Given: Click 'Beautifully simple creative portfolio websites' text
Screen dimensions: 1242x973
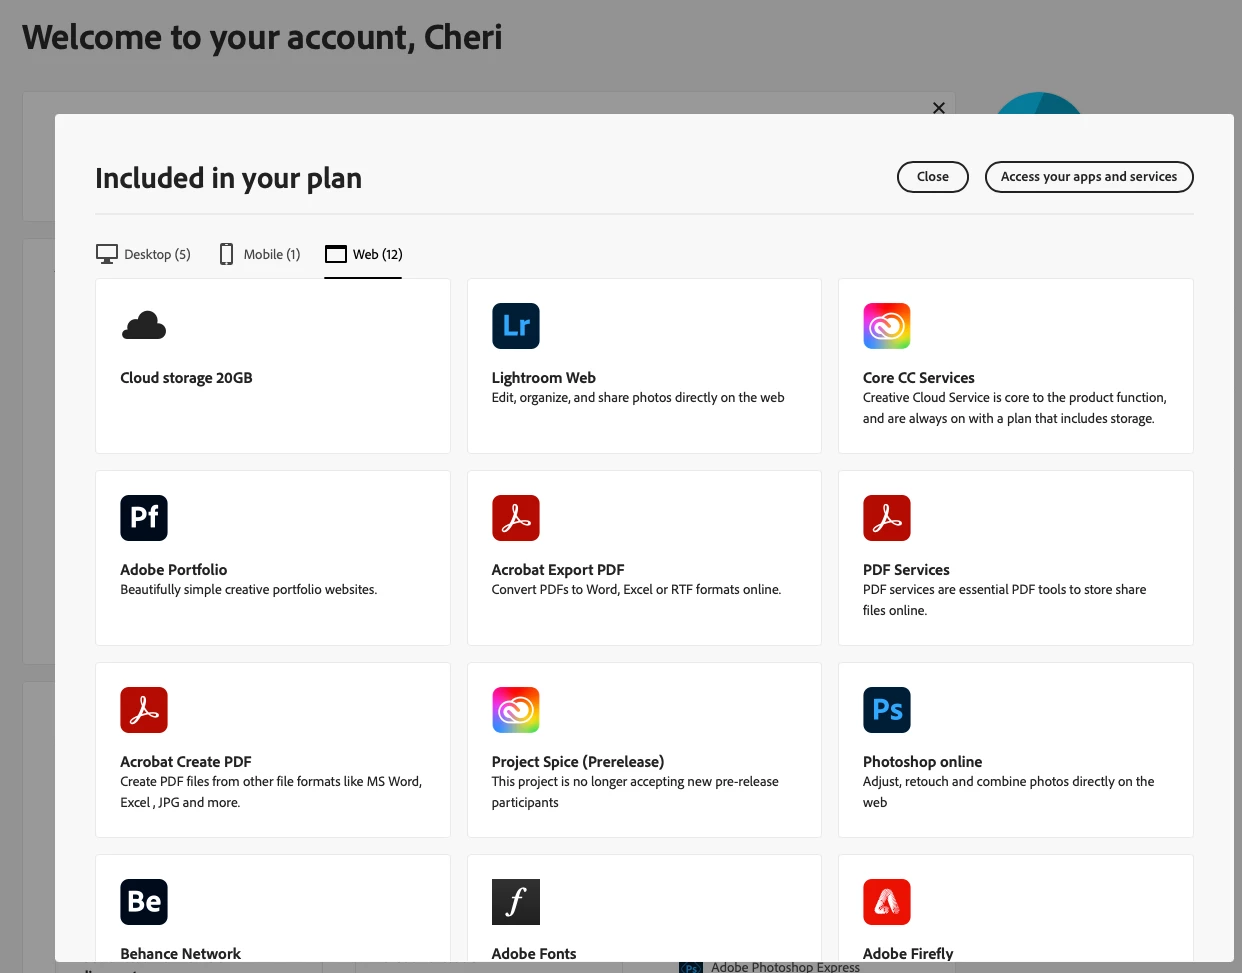Looking at the screenshot, I should (249, 590).
